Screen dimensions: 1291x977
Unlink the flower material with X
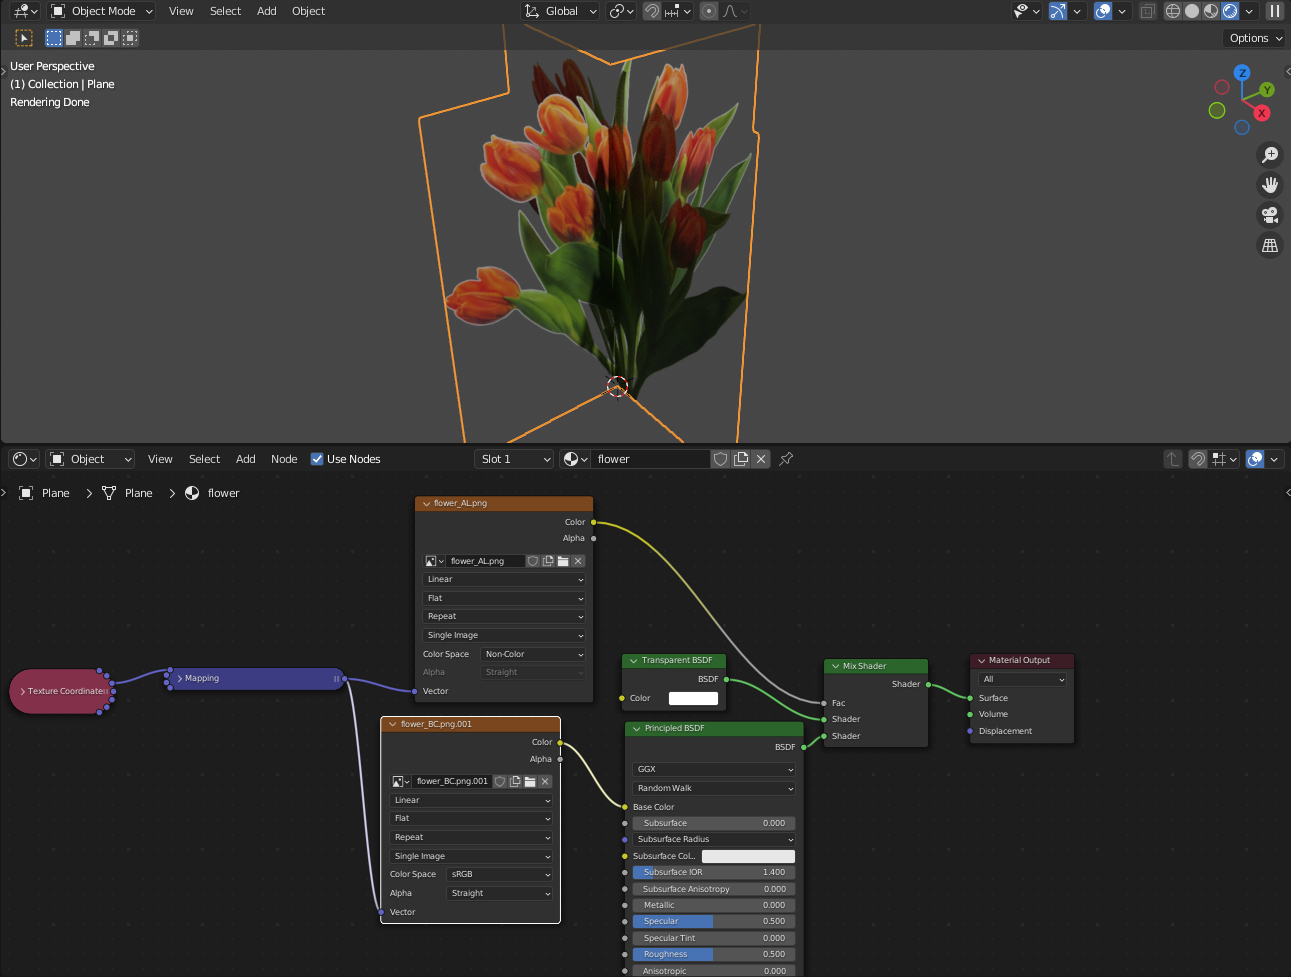(761, 459)
